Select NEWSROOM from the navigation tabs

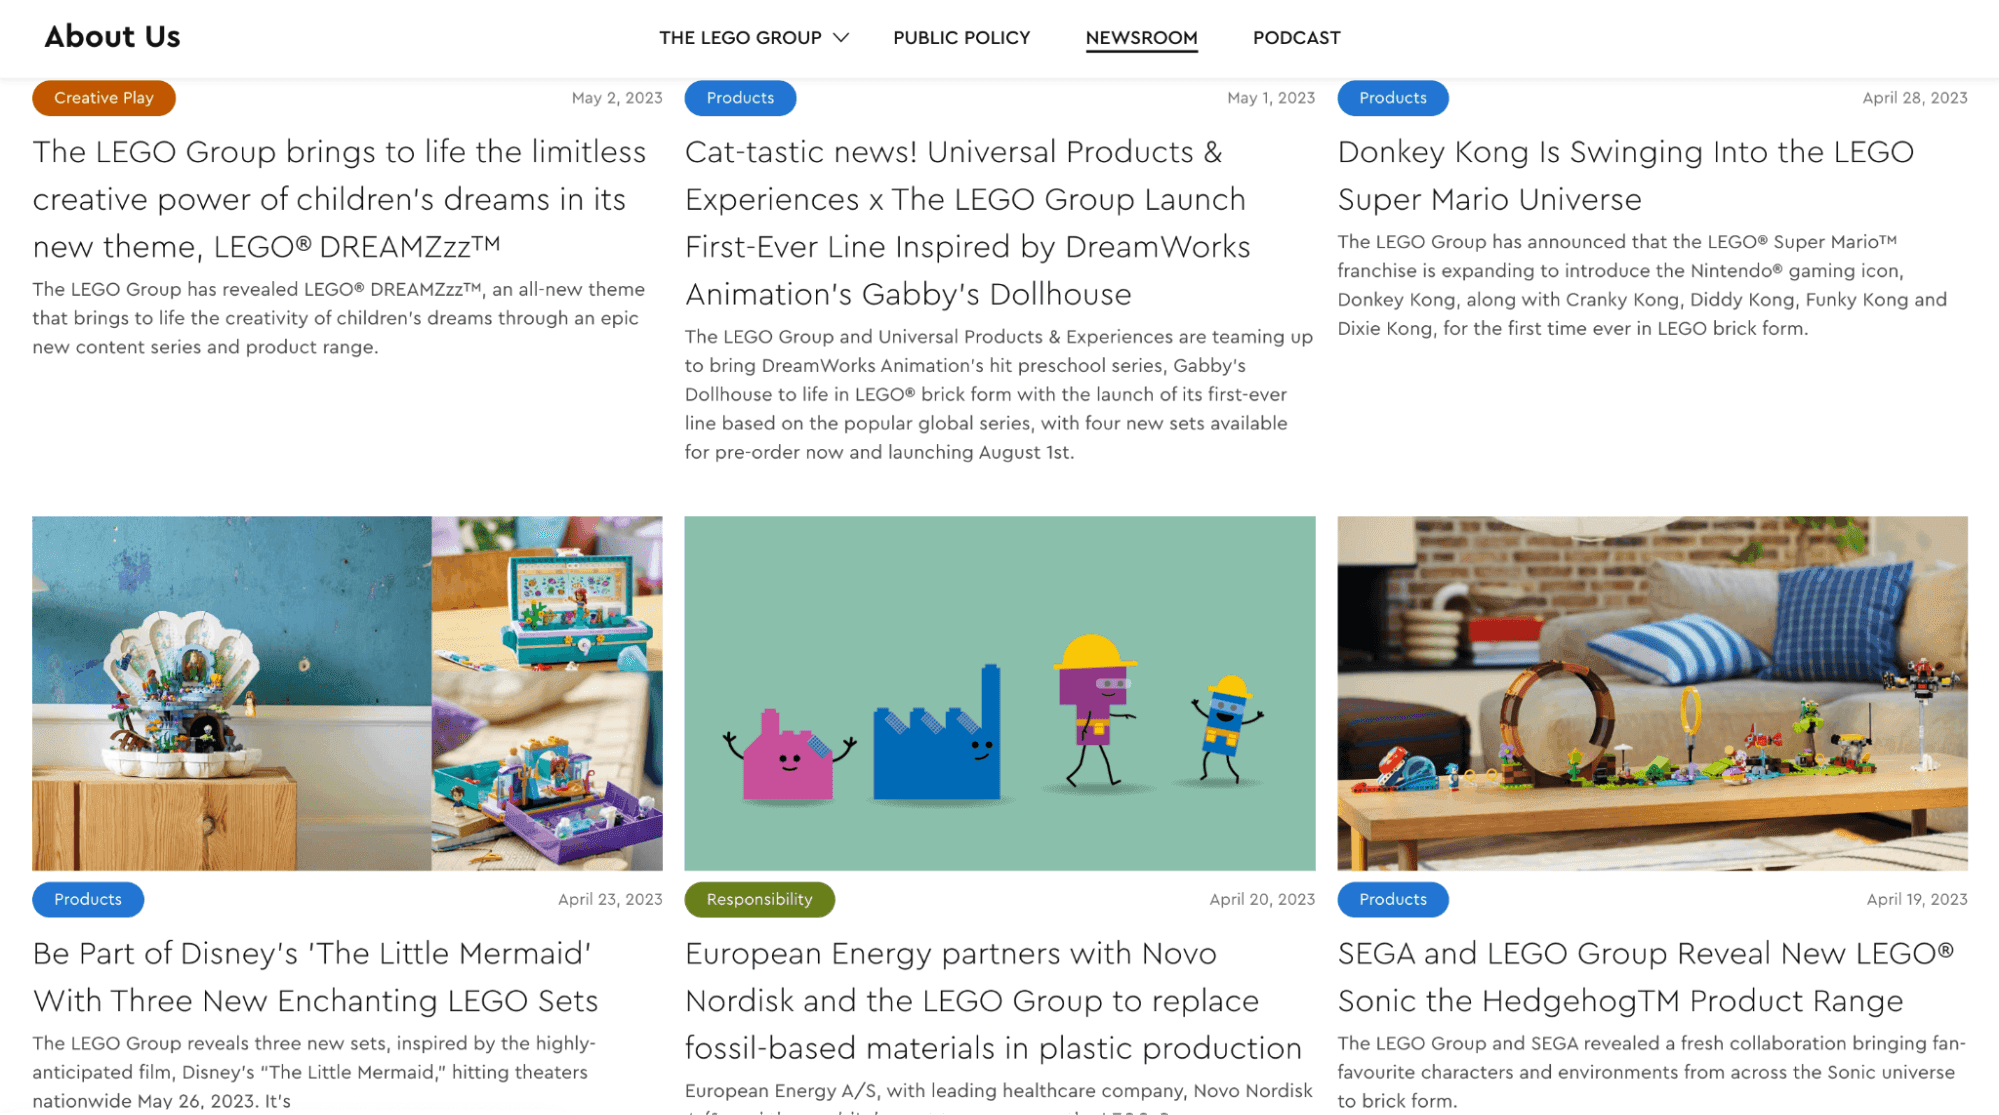coord(1141,37)
